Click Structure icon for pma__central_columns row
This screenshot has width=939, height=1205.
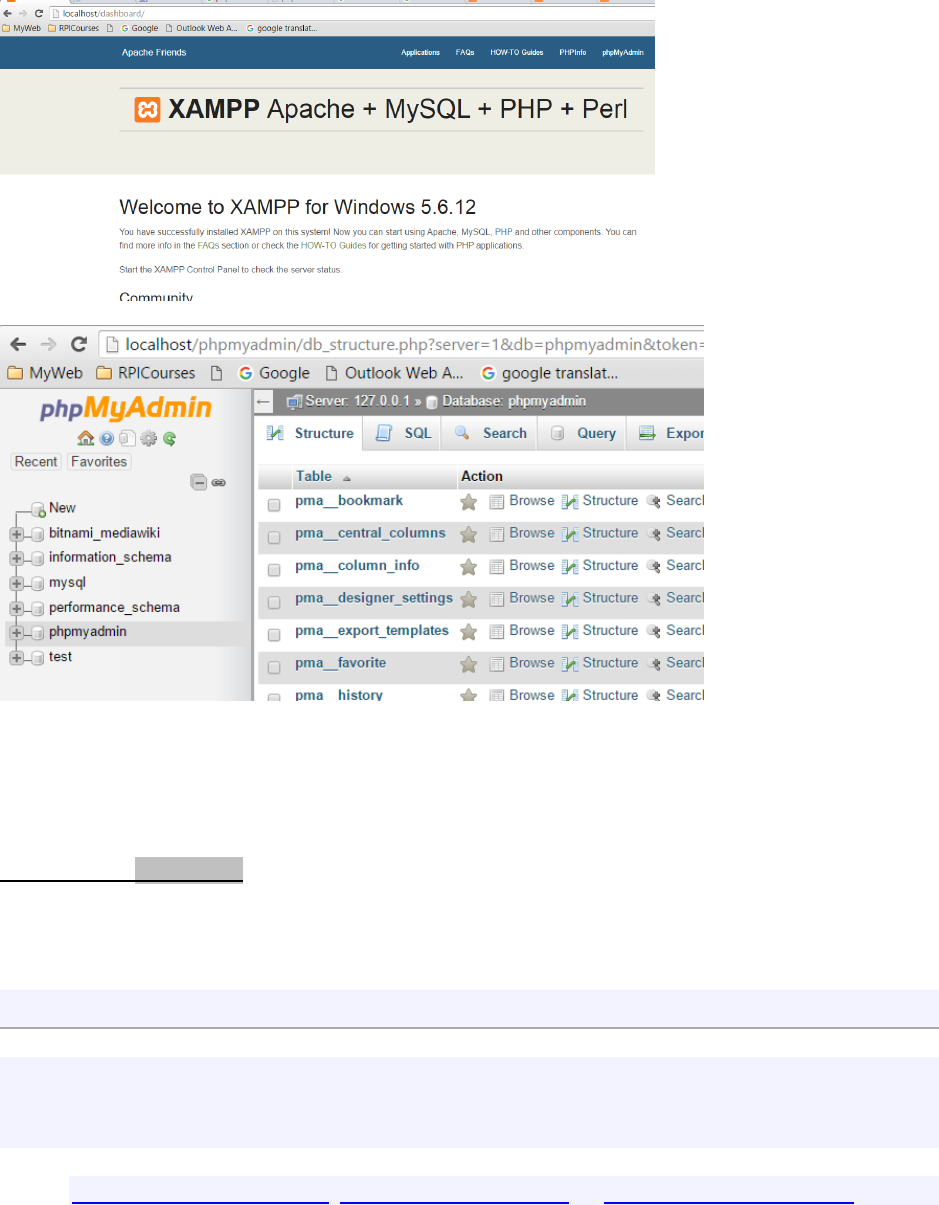(x=570, y=534)
